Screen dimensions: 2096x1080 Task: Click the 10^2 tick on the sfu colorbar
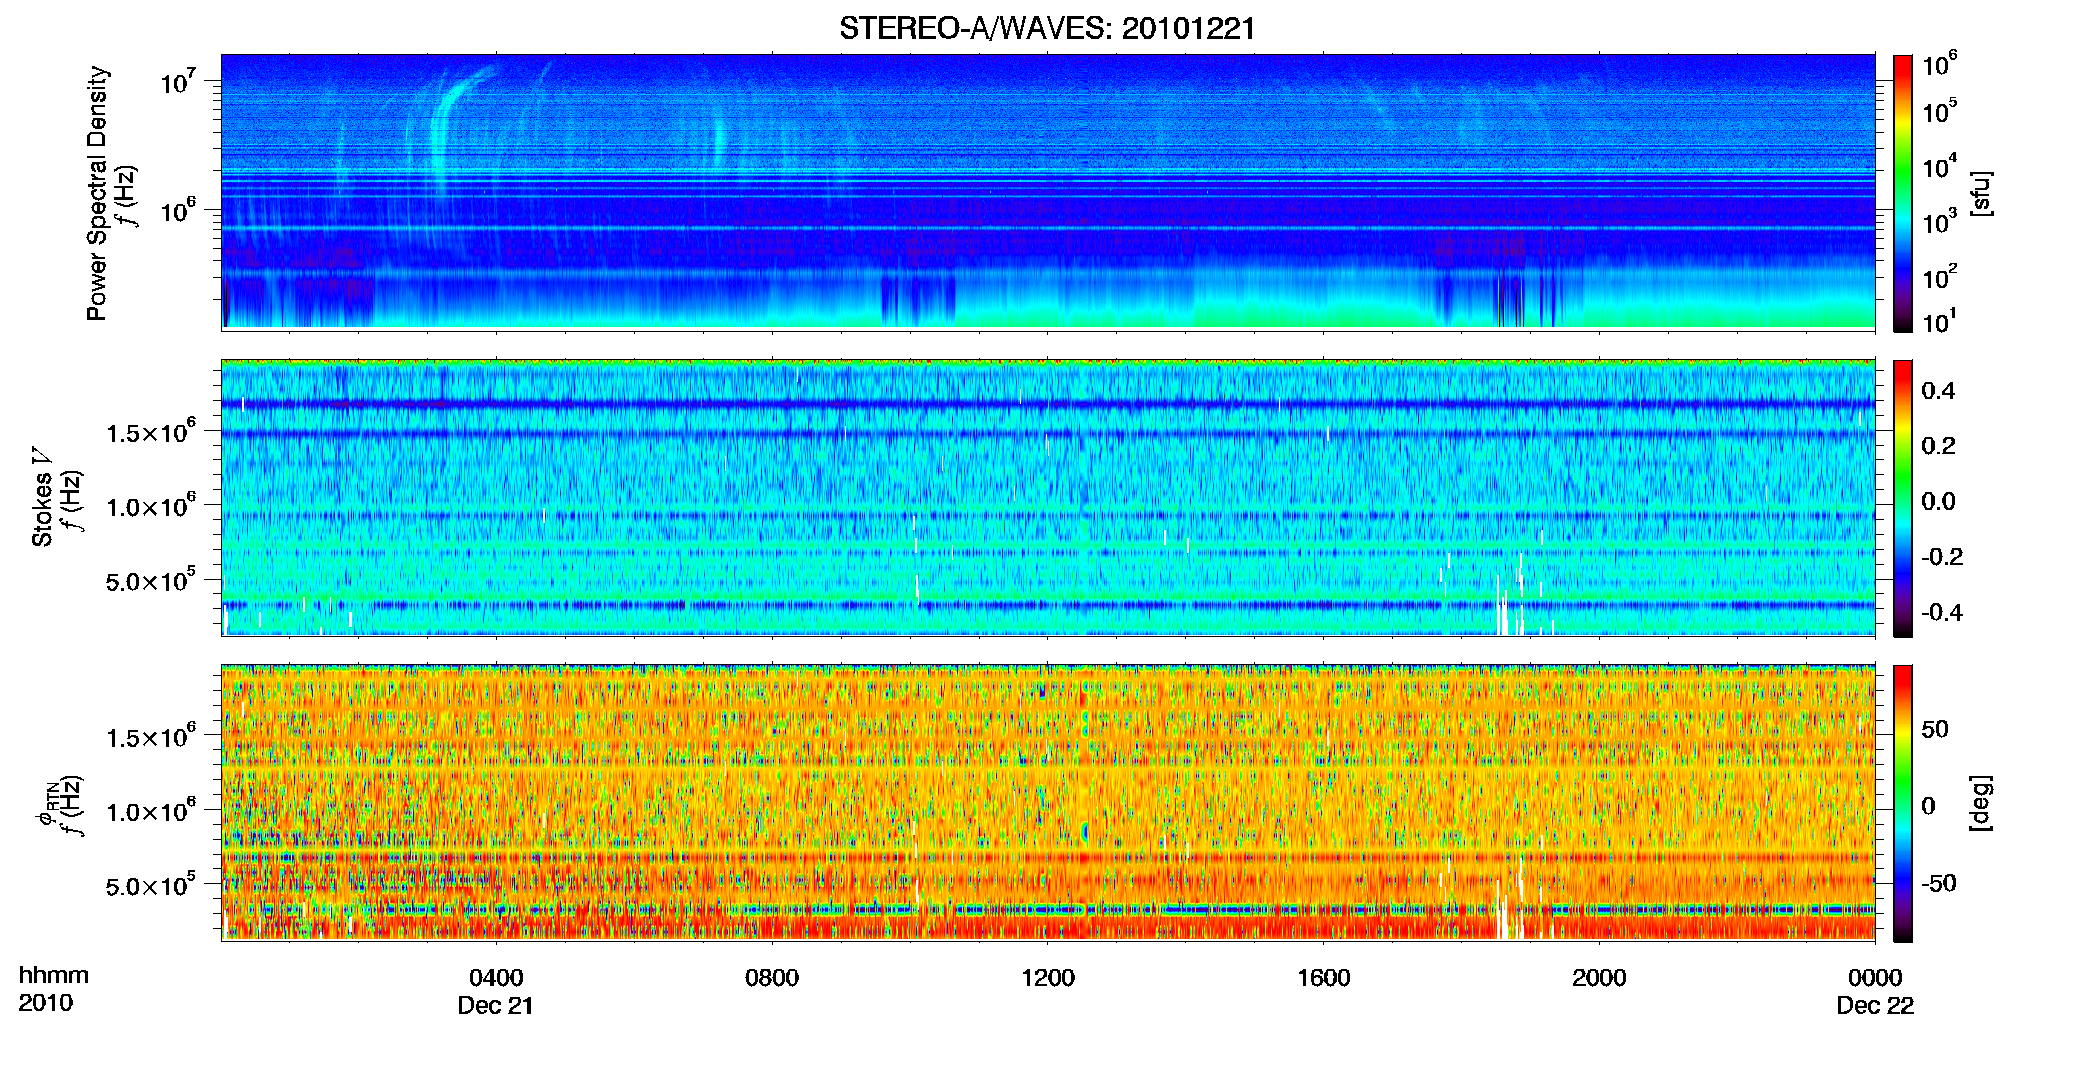(x=1940, y=277)
